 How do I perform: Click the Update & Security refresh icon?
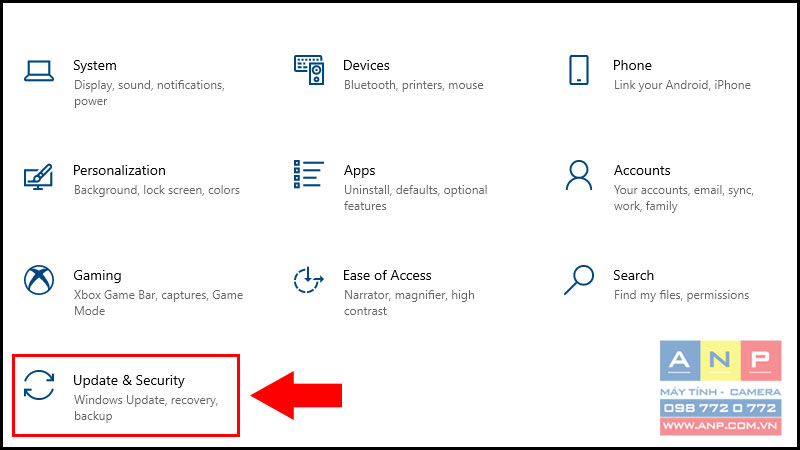coord(39,385)
